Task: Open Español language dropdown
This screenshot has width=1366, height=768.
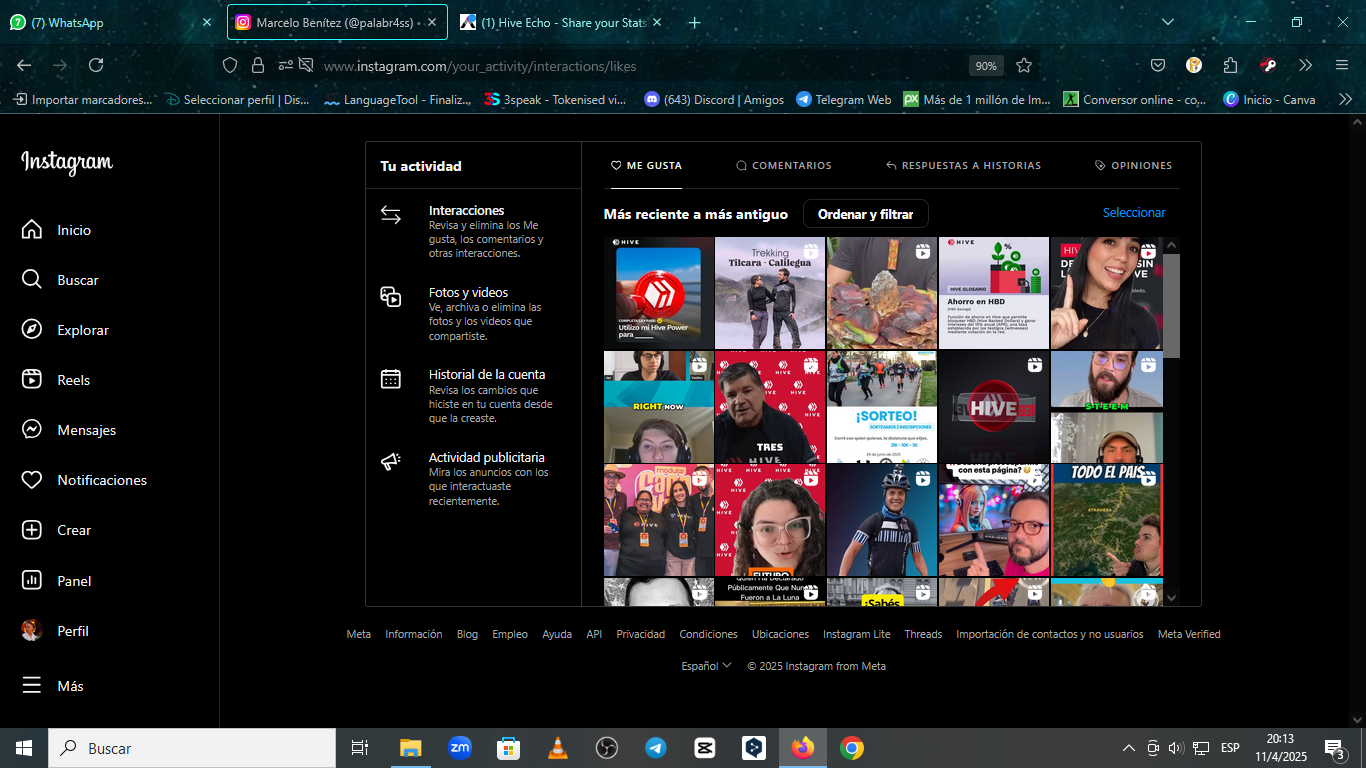Action: (x=706, y=666)
